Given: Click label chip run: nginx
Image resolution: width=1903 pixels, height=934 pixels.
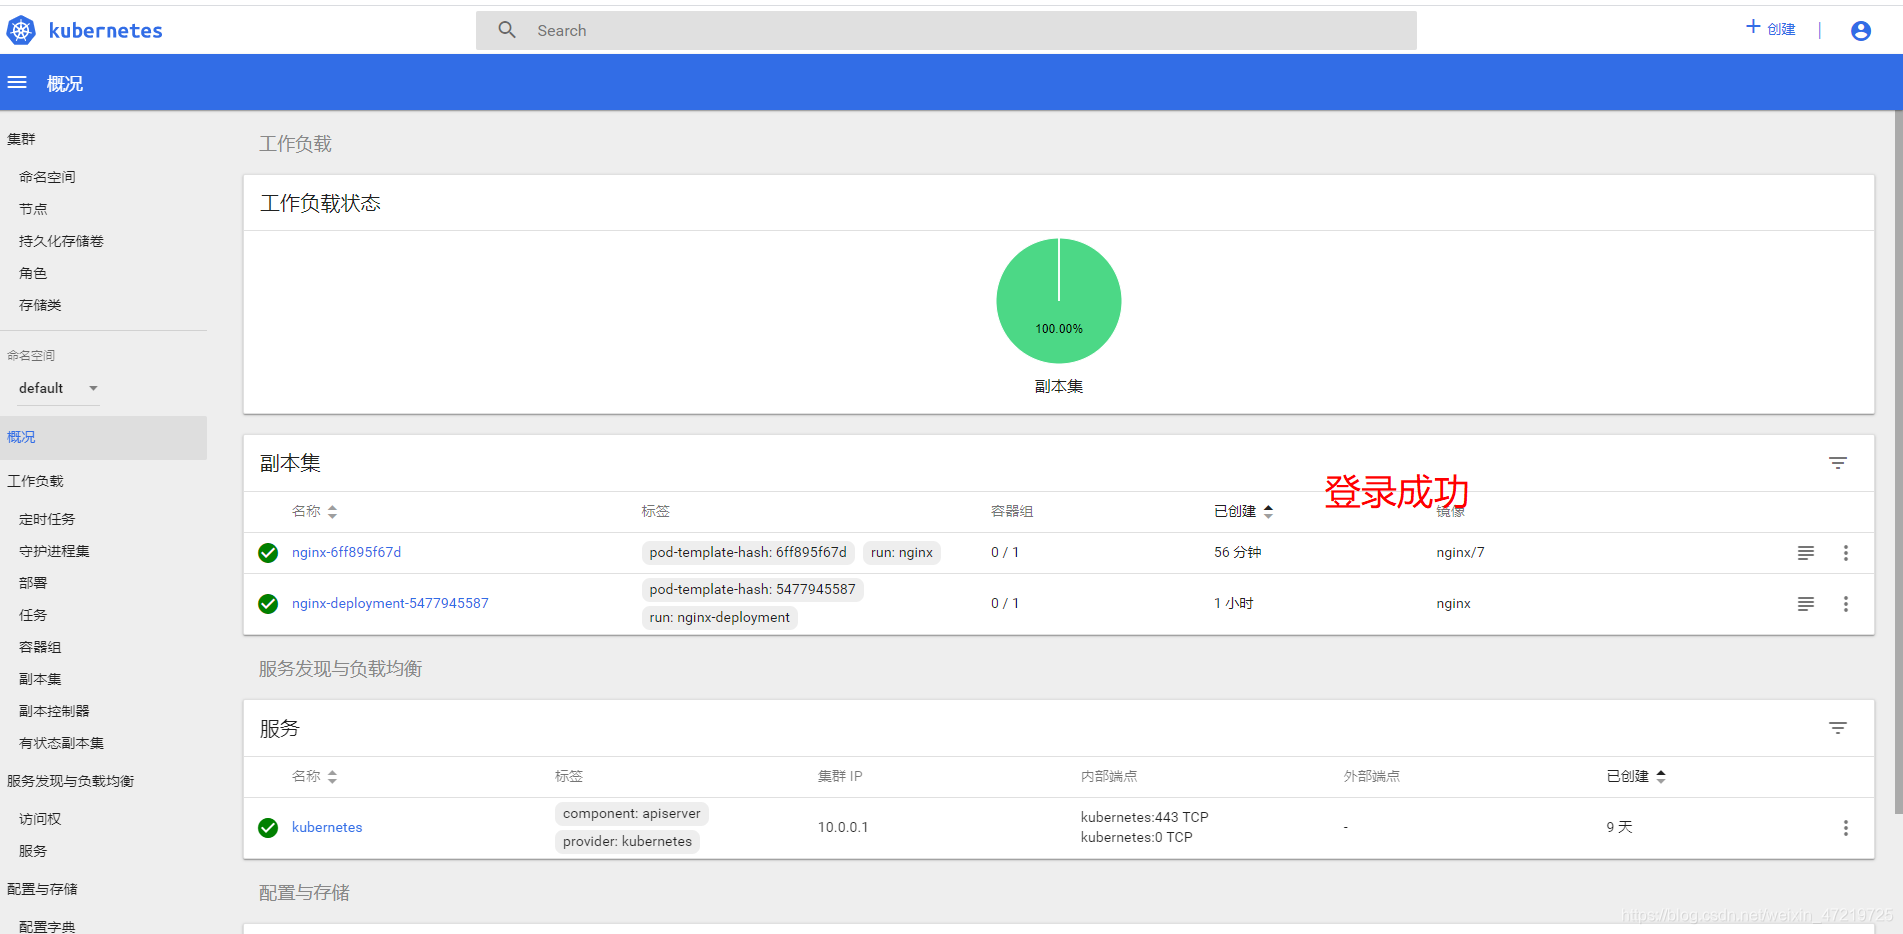Looking at the screenshot, I should (902, 552).
